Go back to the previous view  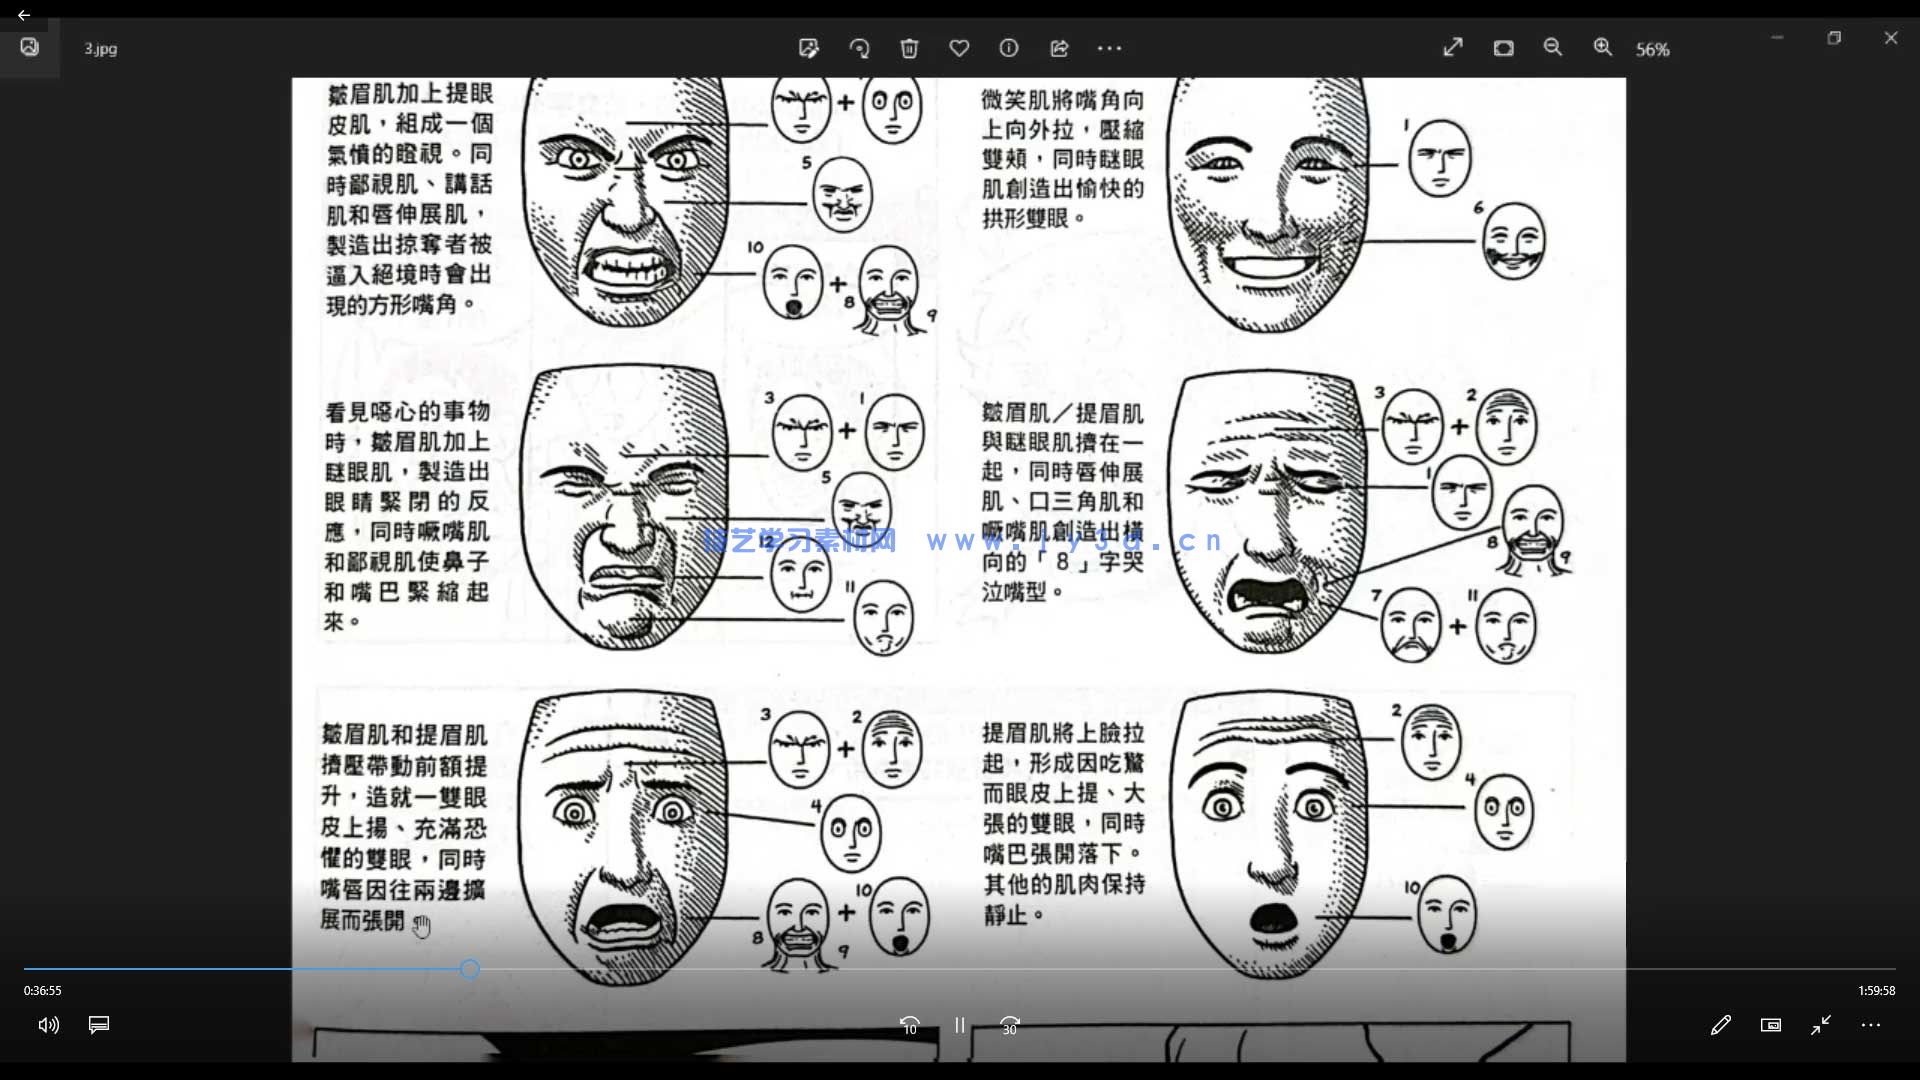pos(24,15)
